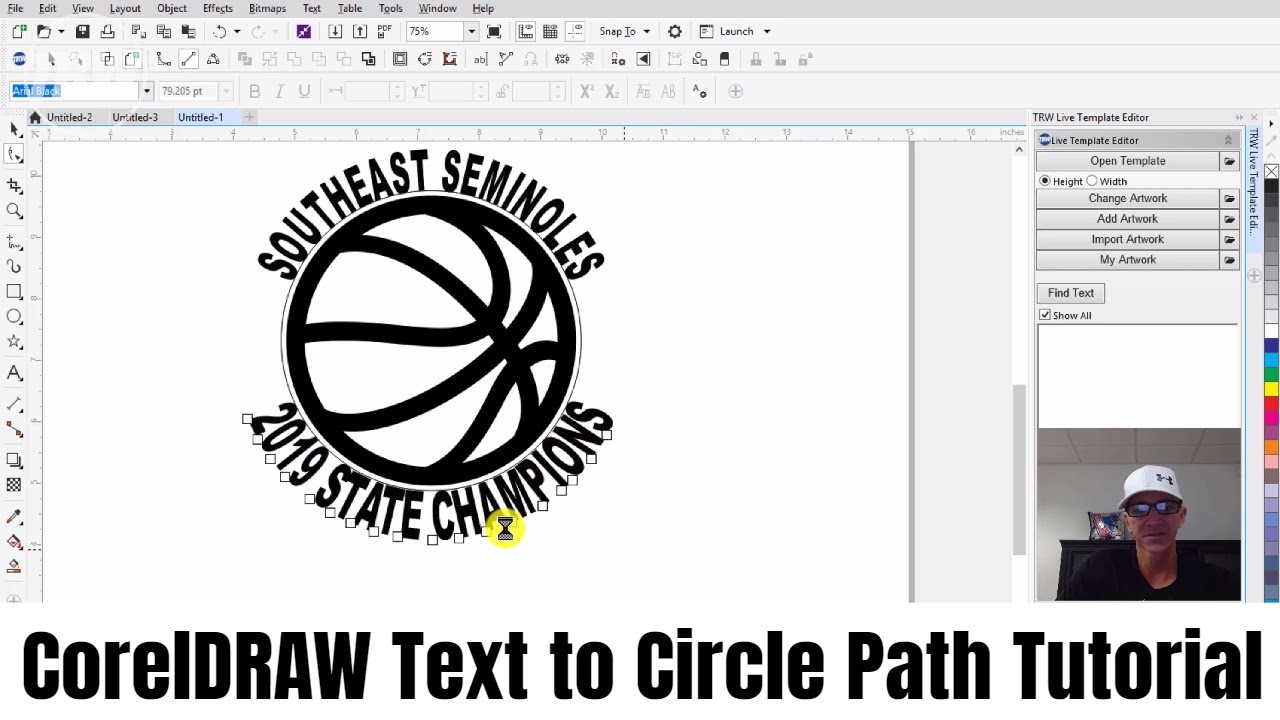The height and width of the screenshot is (720, 1280).
Task: Toggle Show rulers icon
Action: [x=525, y=32]
